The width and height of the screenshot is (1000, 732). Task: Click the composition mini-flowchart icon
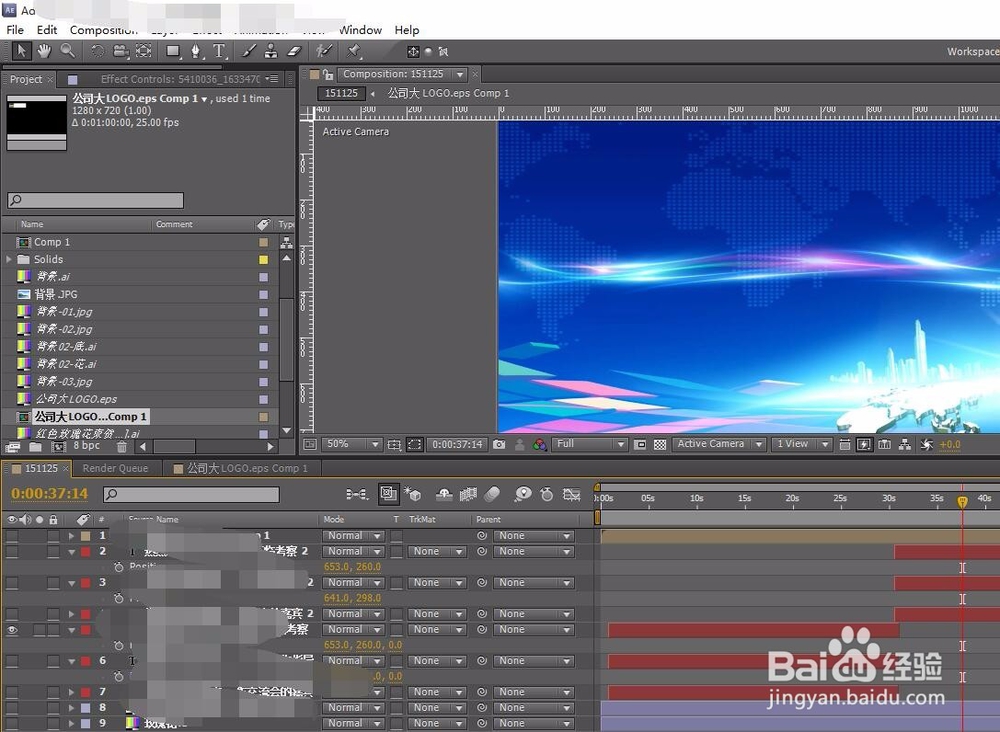357,494
